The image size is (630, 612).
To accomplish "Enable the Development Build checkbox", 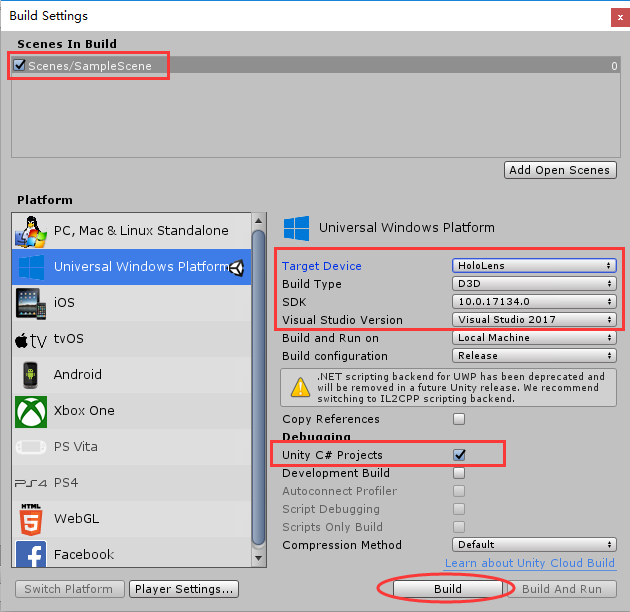I will pyautogui.click(x=459, y=473).
